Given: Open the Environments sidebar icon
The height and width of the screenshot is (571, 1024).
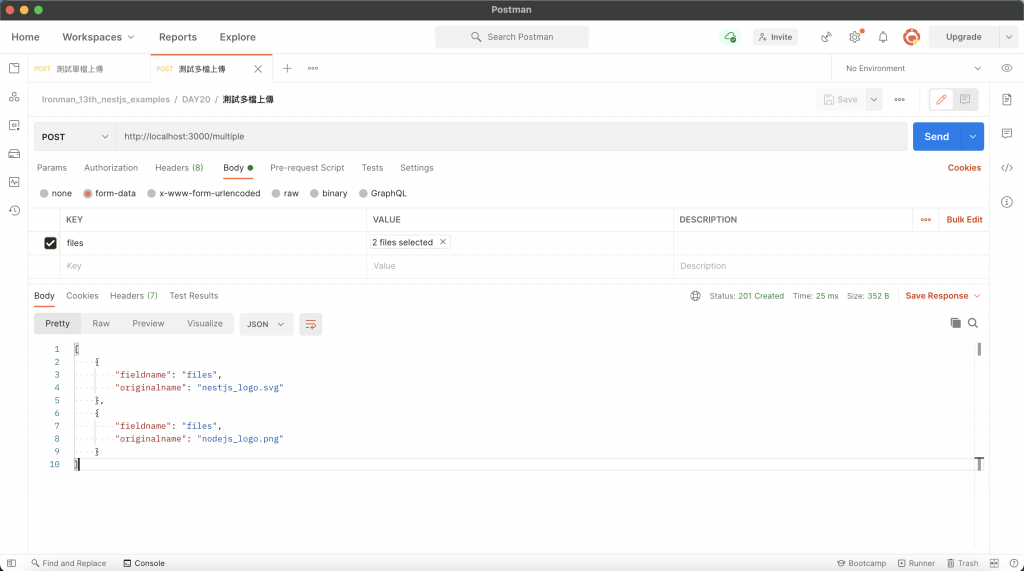Looking at the screenshot, I should [x=14, y=125].
